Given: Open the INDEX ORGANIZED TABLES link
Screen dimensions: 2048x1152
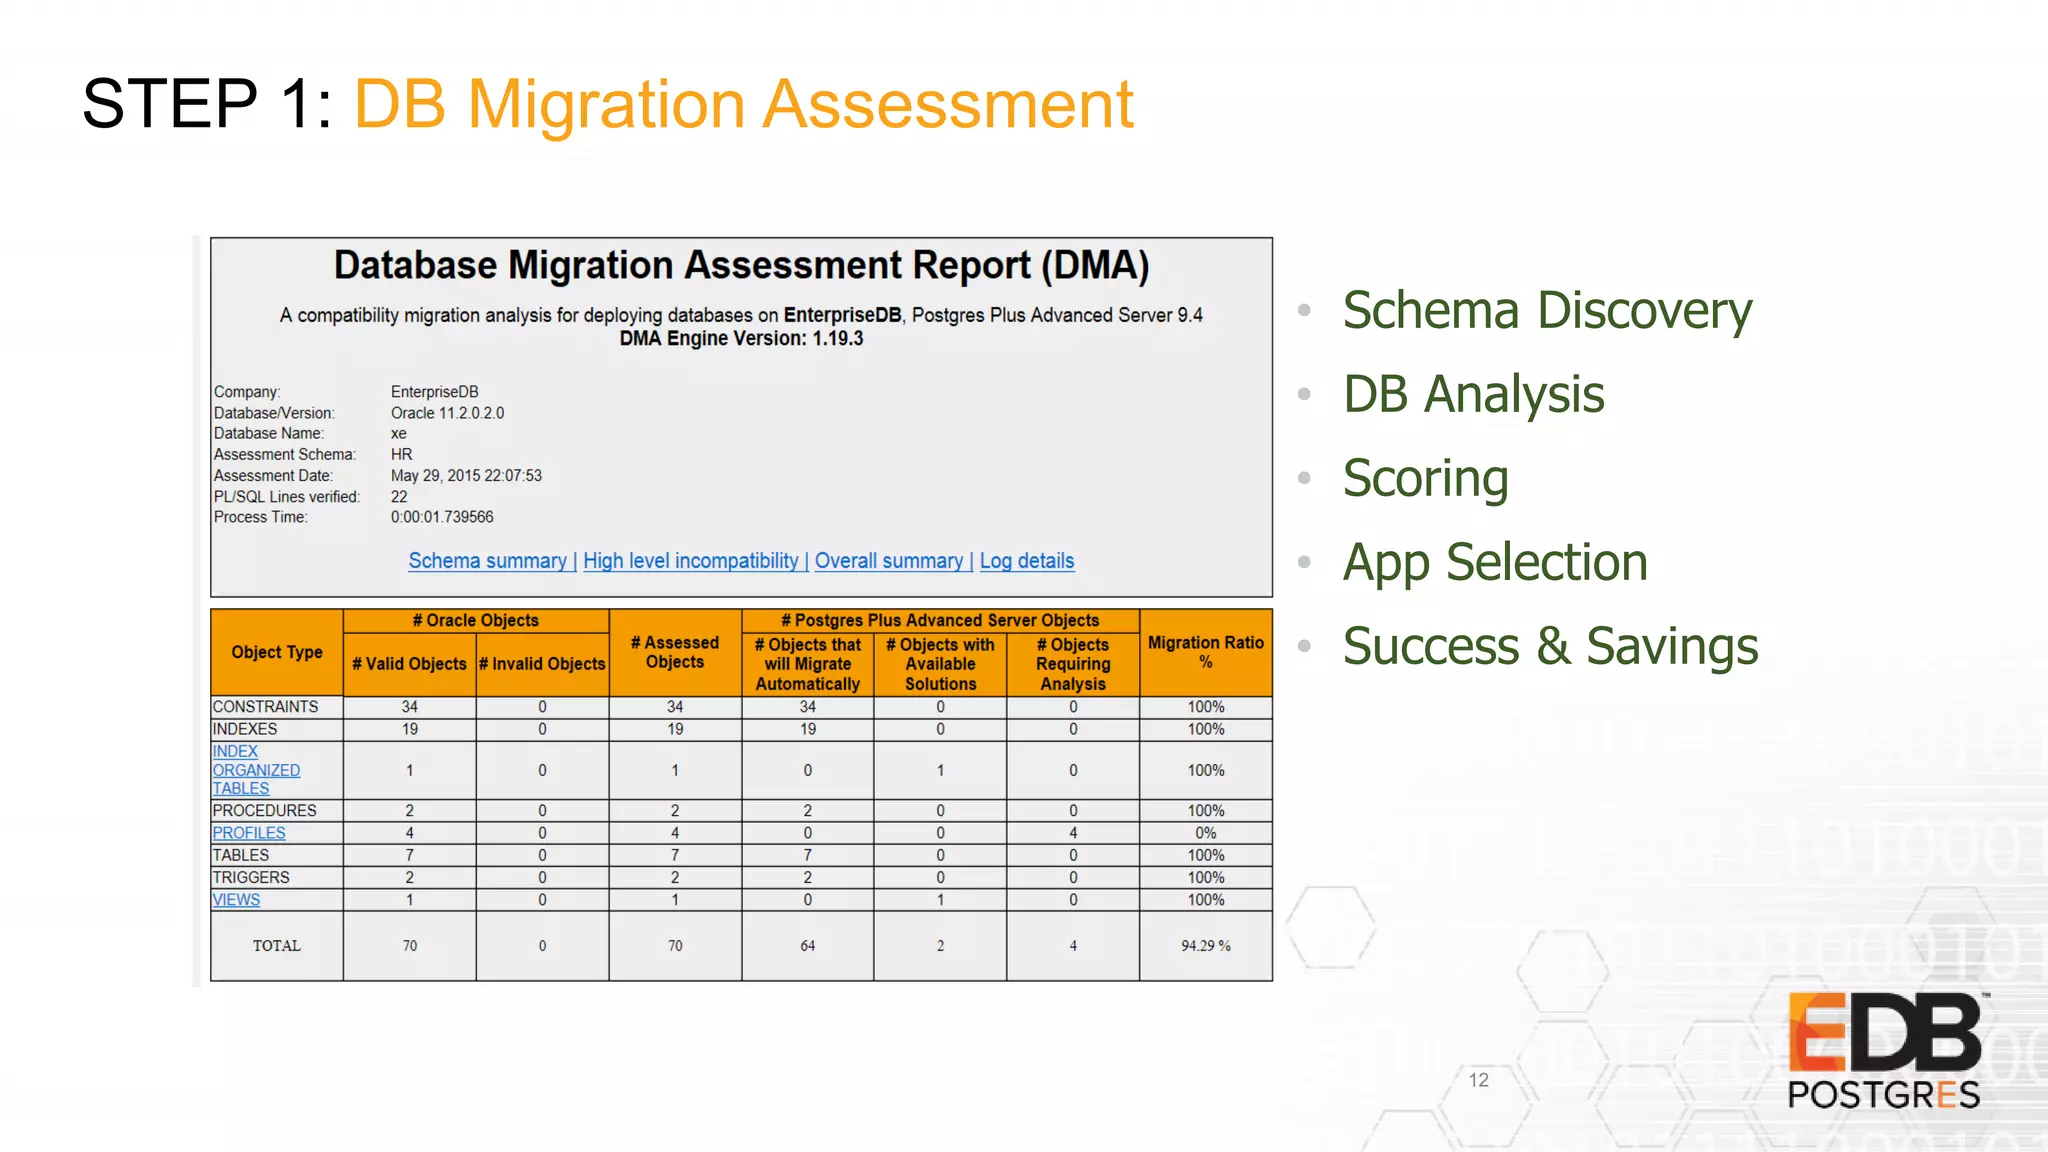Looking at the screenshot, I should click(x=256, y=770).
